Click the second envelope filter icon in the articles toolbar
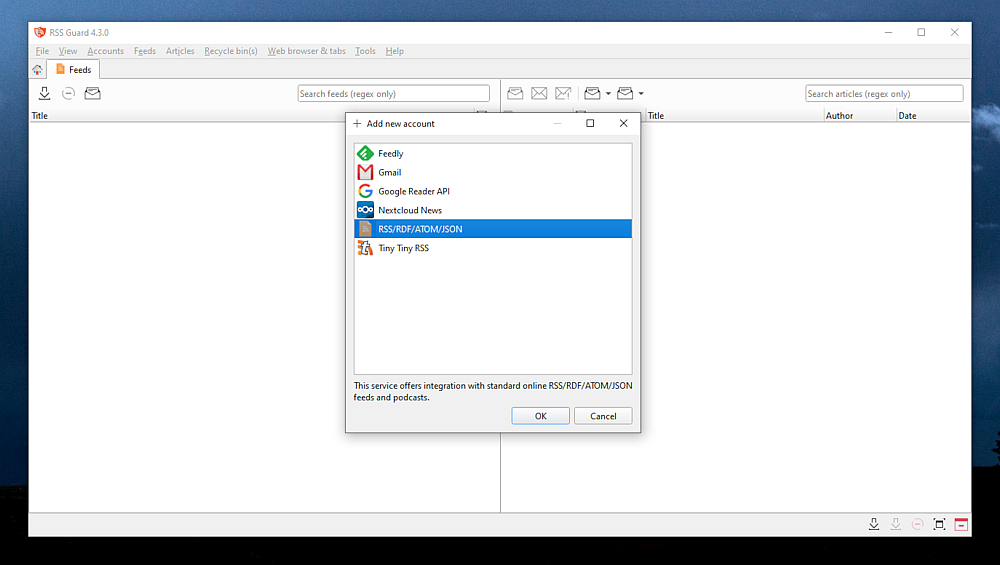This screenshot has width=1000, height=565. (x=625, y=94)
